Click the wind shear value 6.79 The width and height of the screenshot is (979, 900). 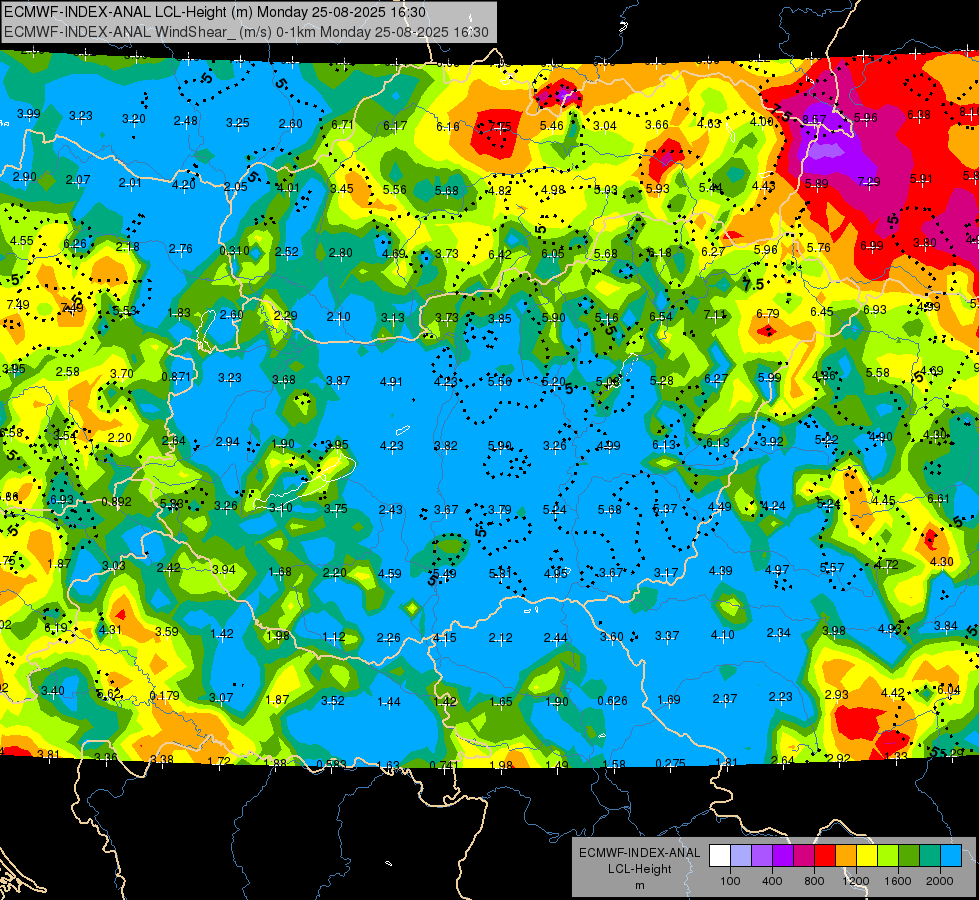pos(767,314)
